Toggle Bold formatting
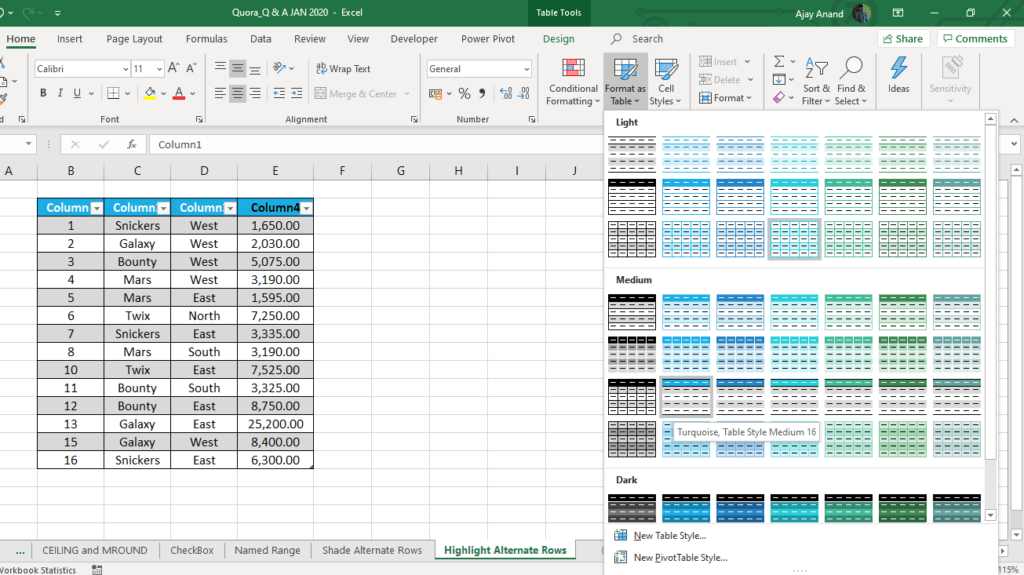This screenshot has width=1024, height=575. coord(43,93)
